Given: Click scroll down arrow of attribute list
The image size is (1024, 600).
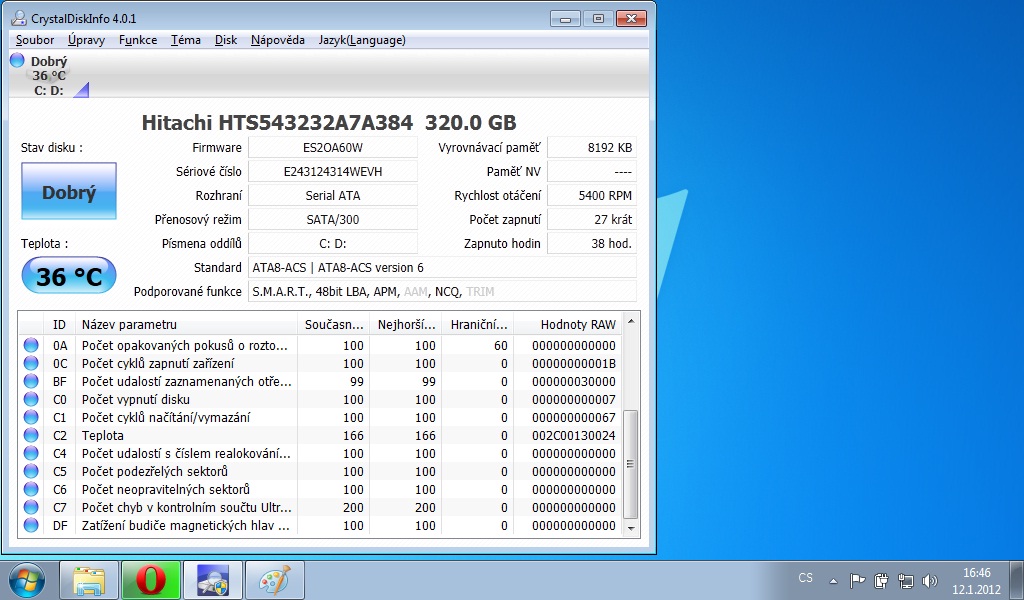Looking at the screenshot, I should point(631,528).
